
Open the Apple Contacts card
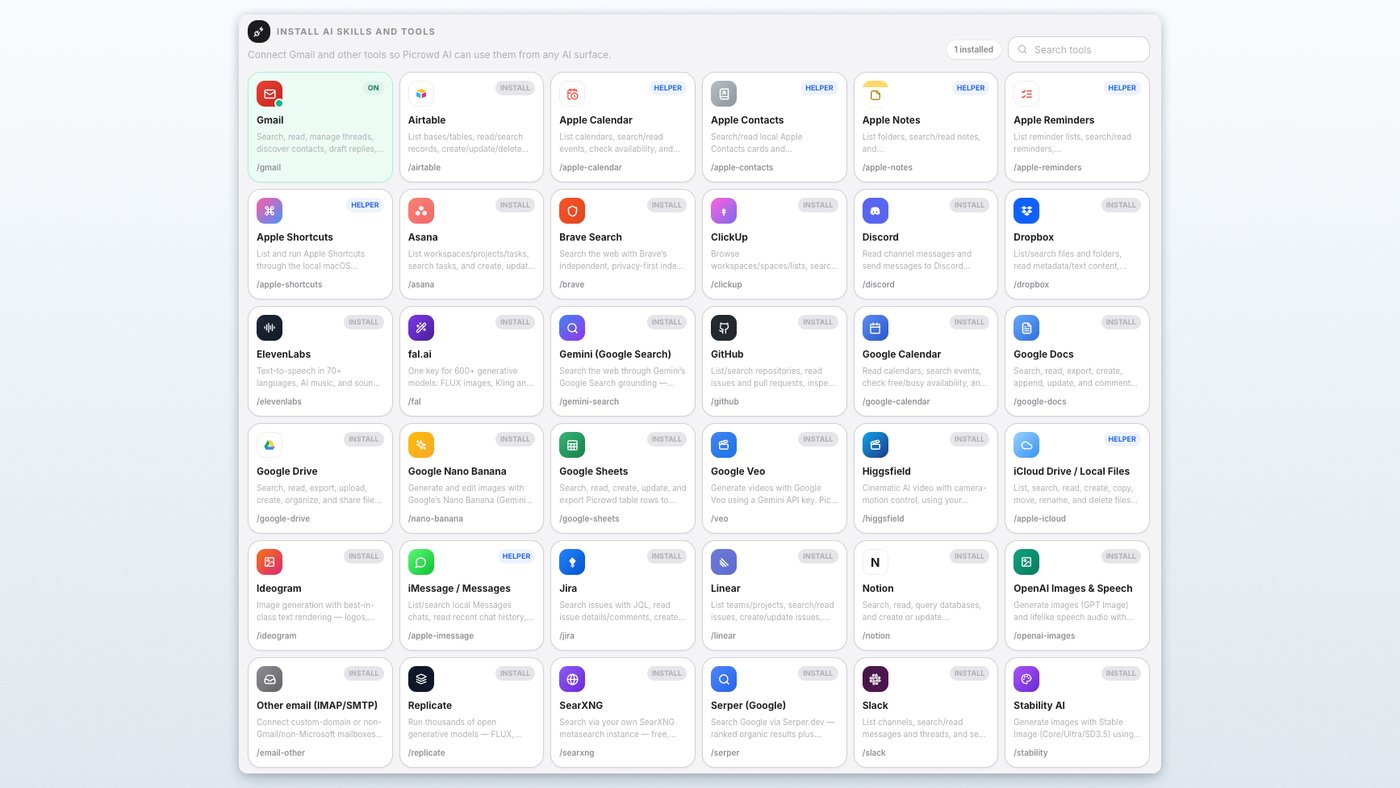(x=774, y=127)
